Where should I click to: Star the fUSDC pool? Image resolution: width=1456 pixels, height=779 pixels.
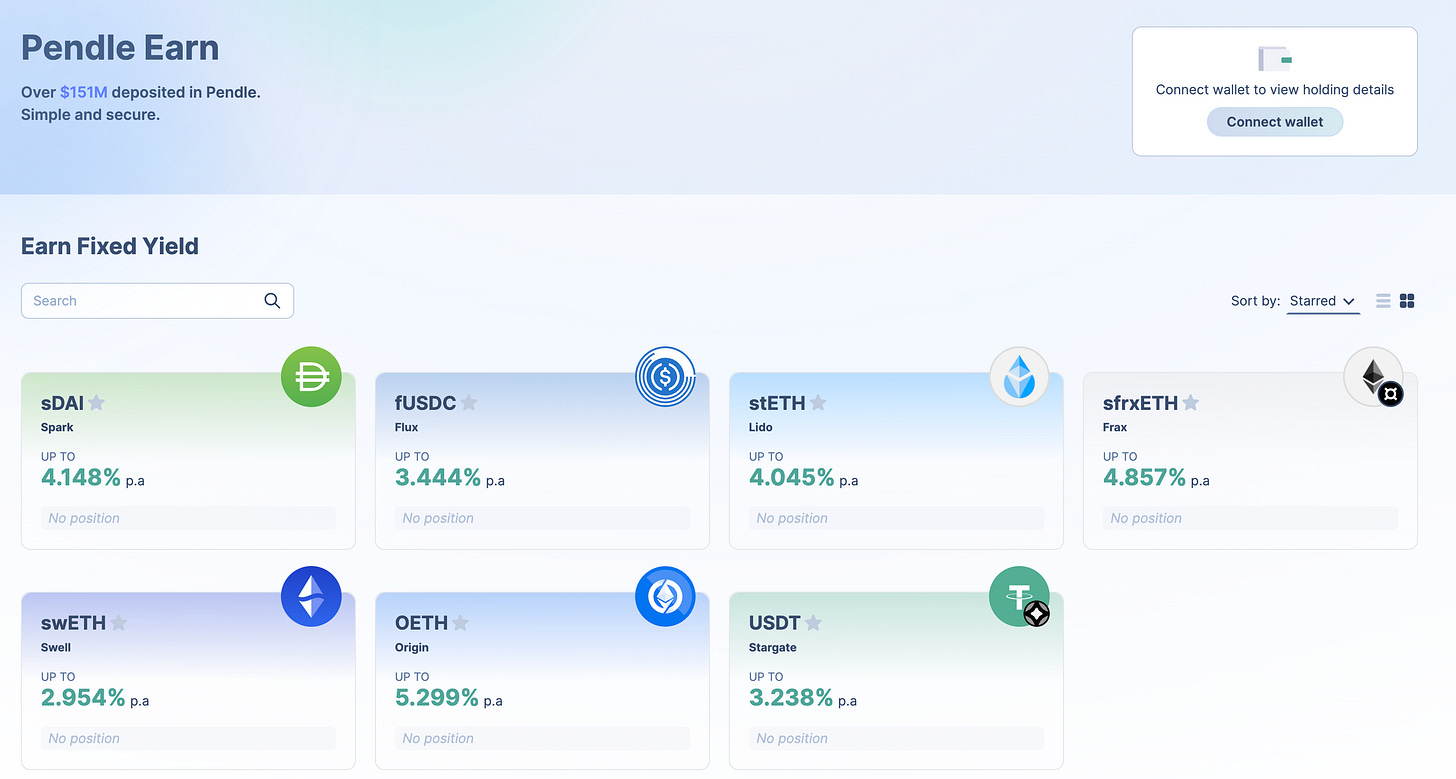click(468, 403)
